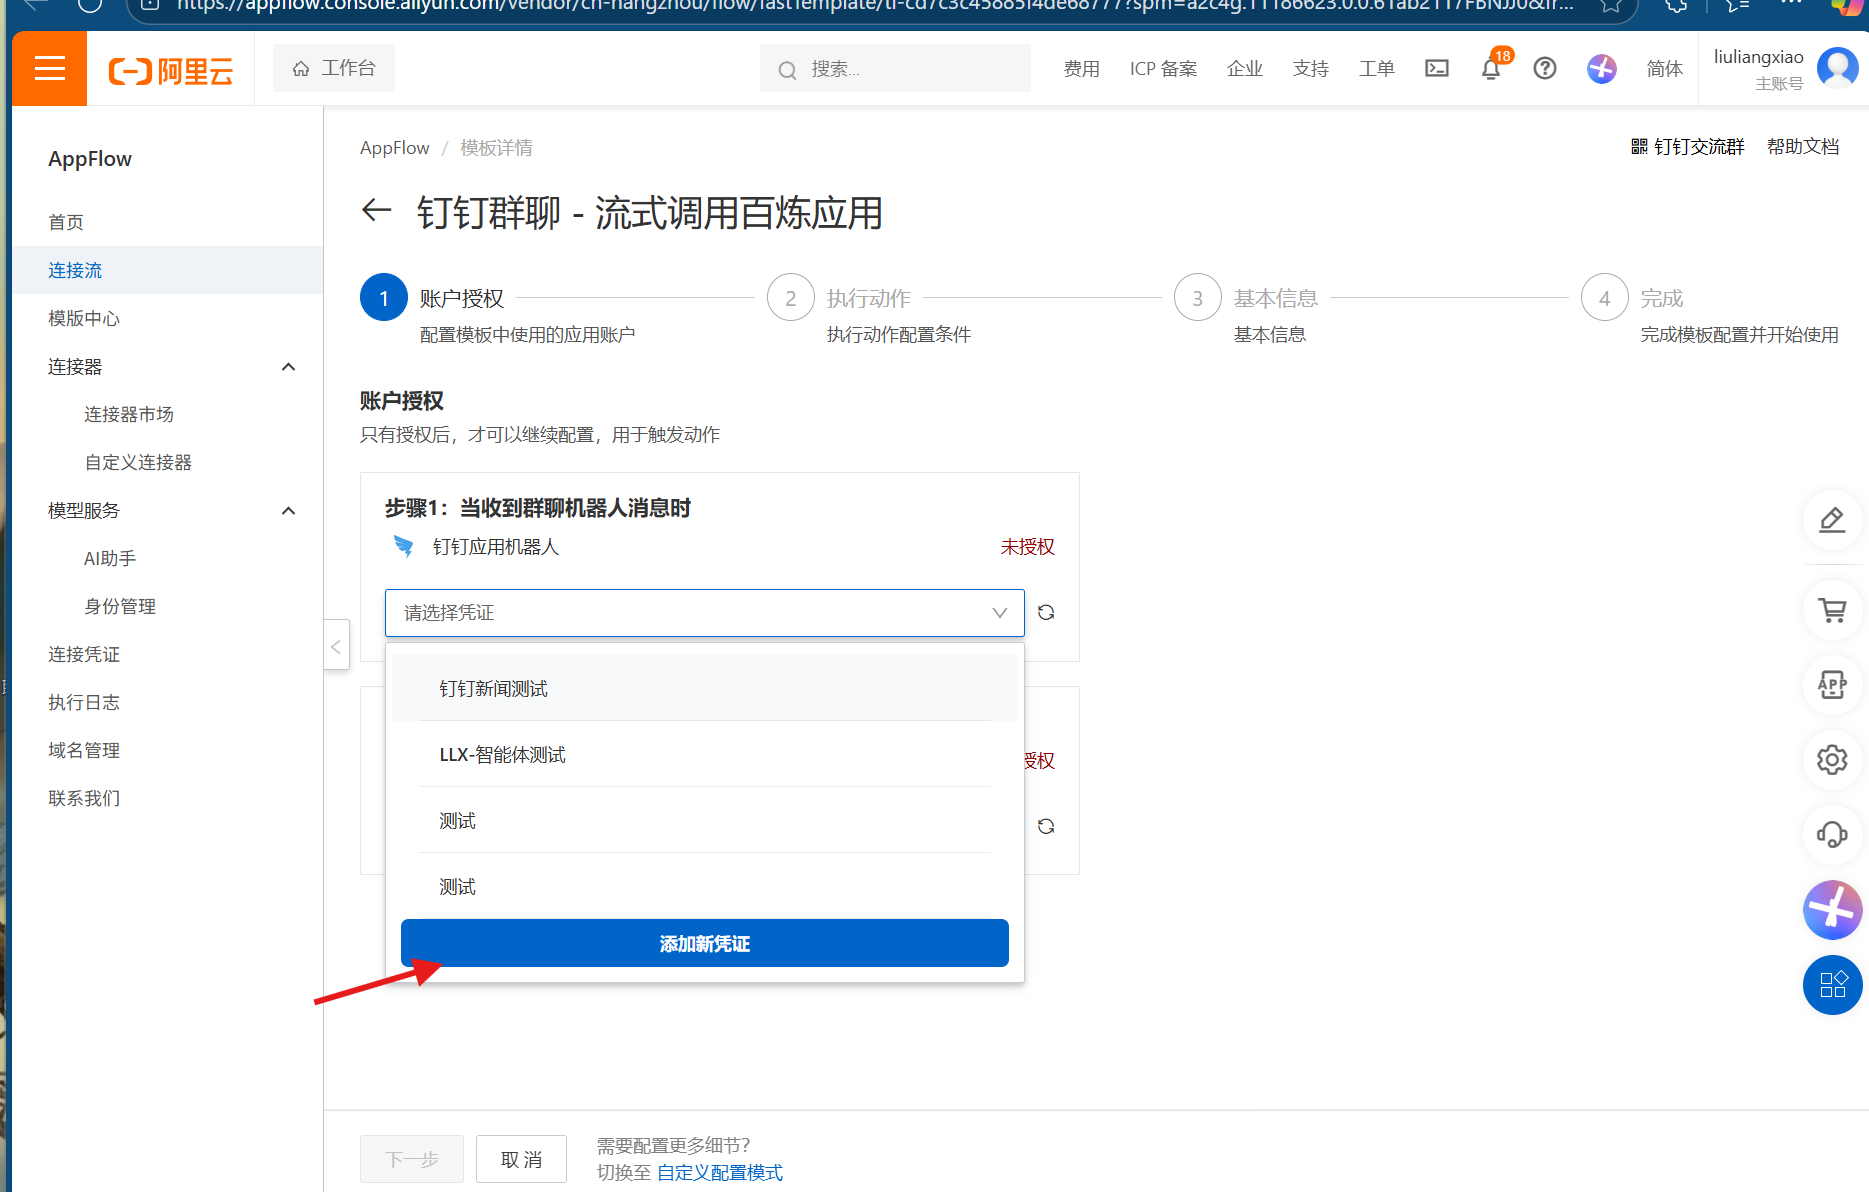
Task: Select the first 测试 credential option
Action: (x=705, y=820)
